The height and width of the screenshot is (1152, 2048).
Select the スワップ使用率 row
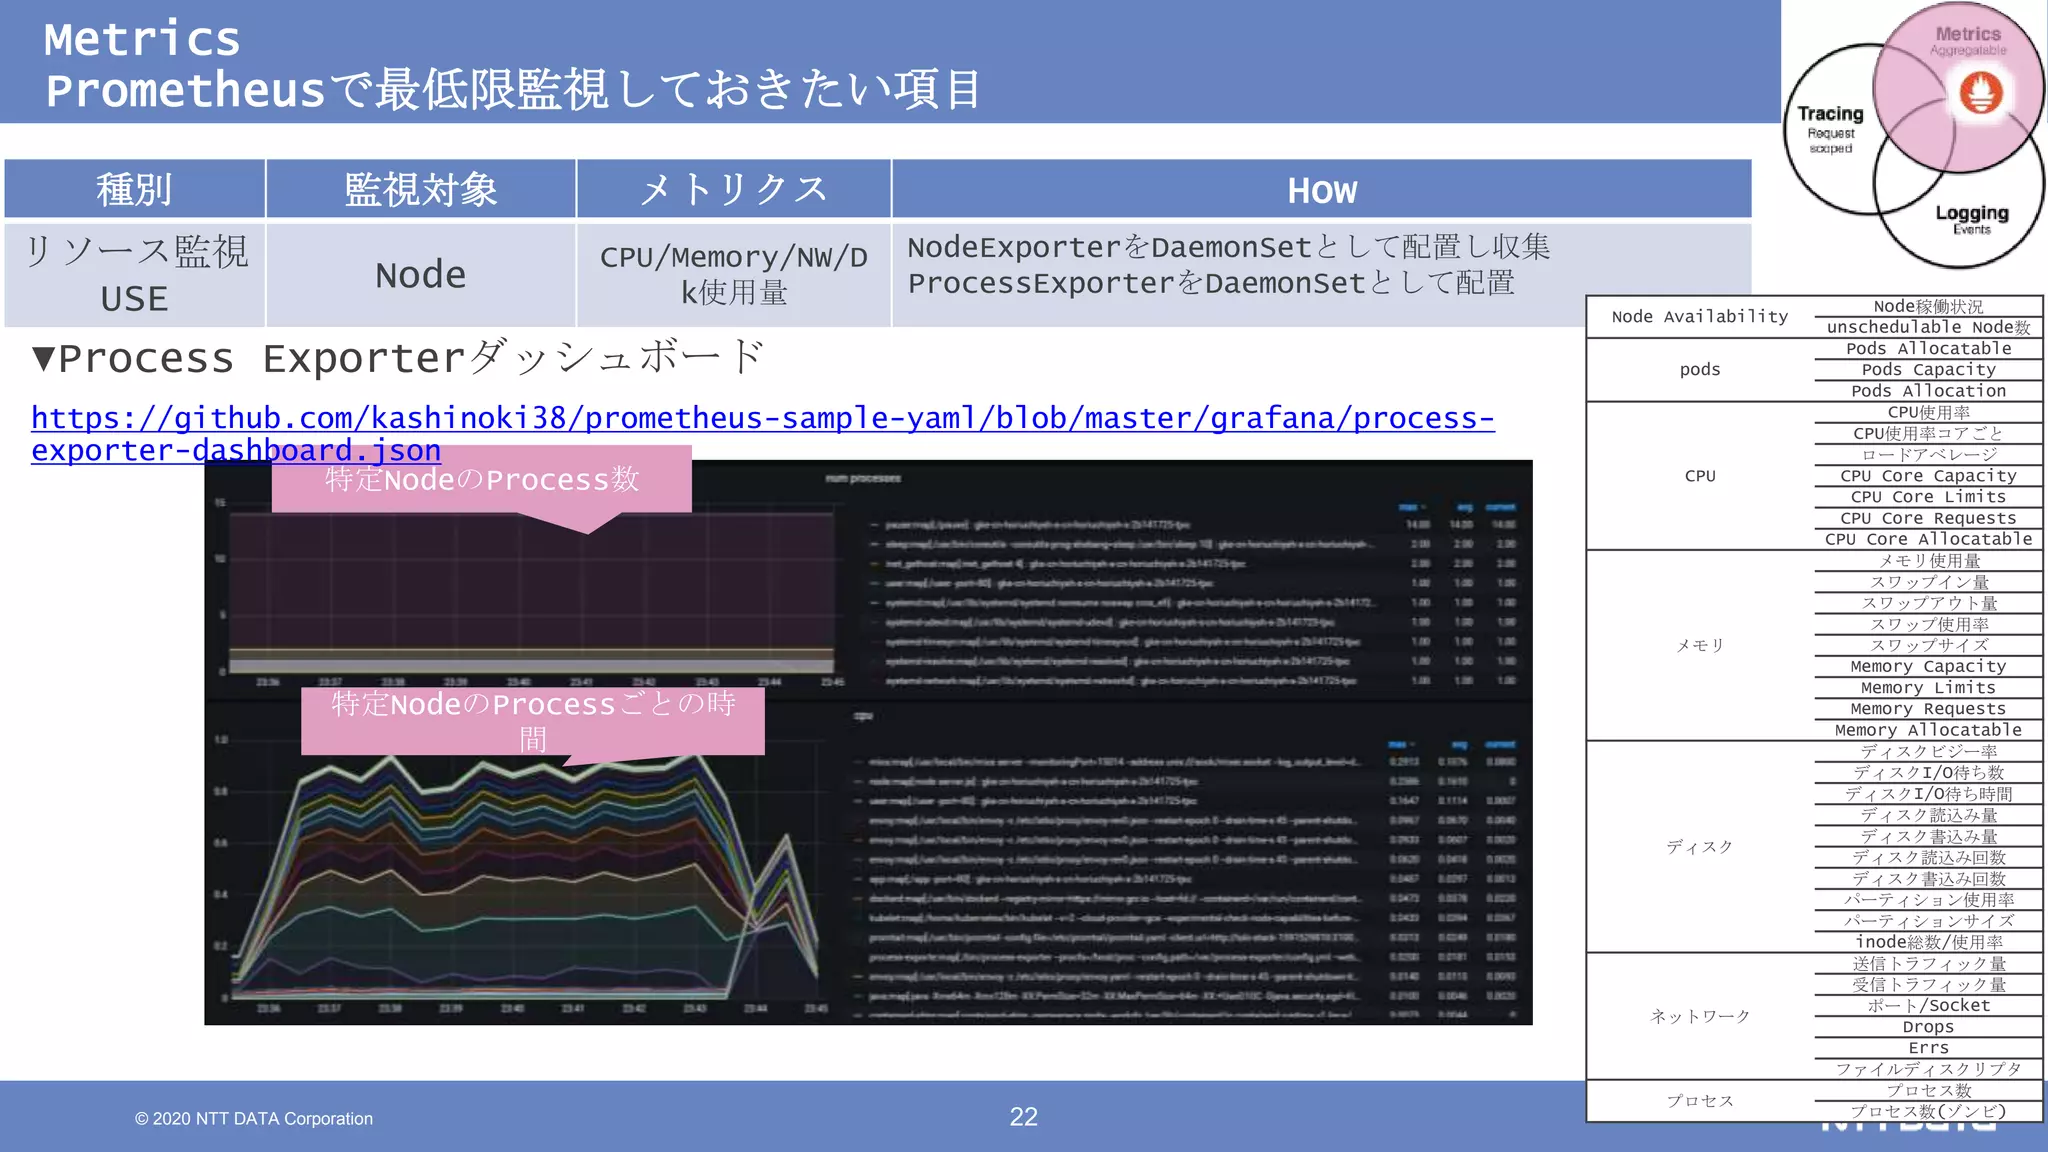point(1928,624)
